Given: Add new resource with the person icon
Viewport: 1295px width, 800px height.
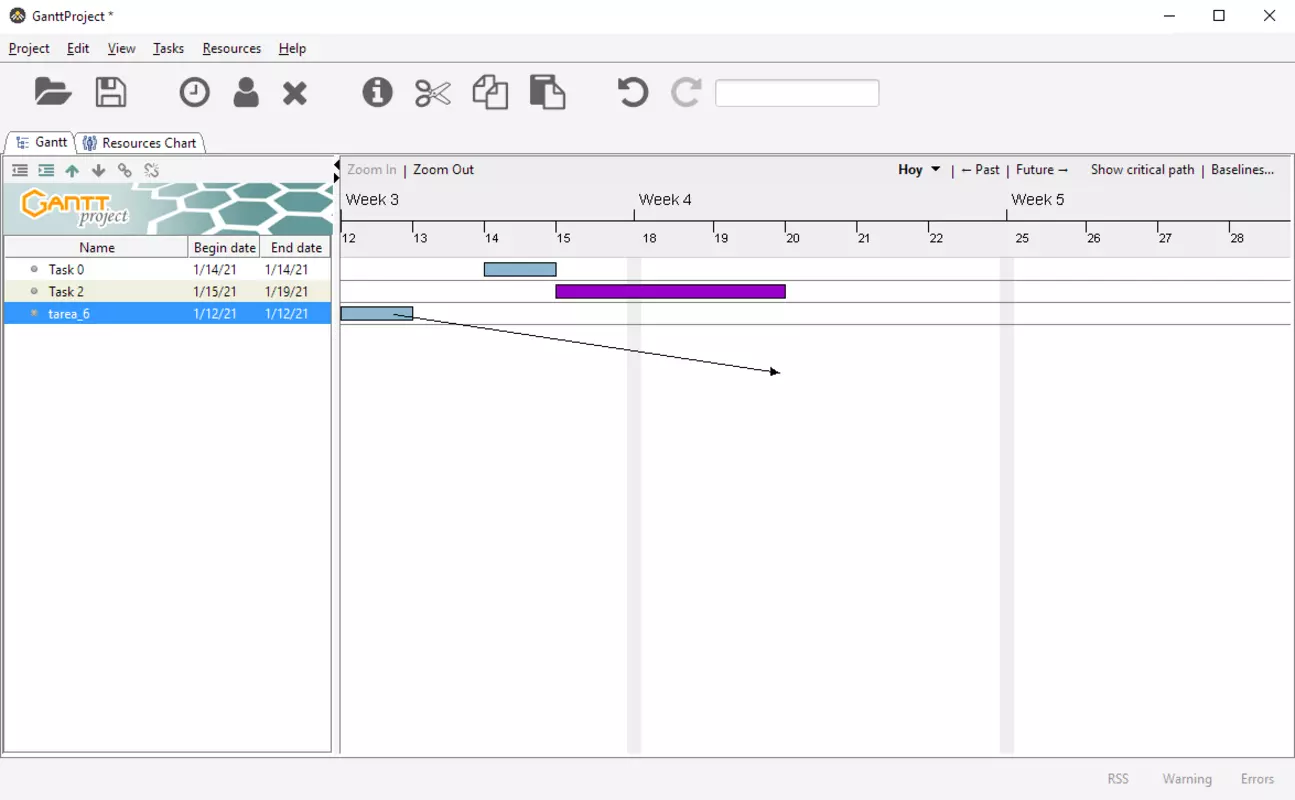Looking at the screenshot, I should tap(246, 92).
